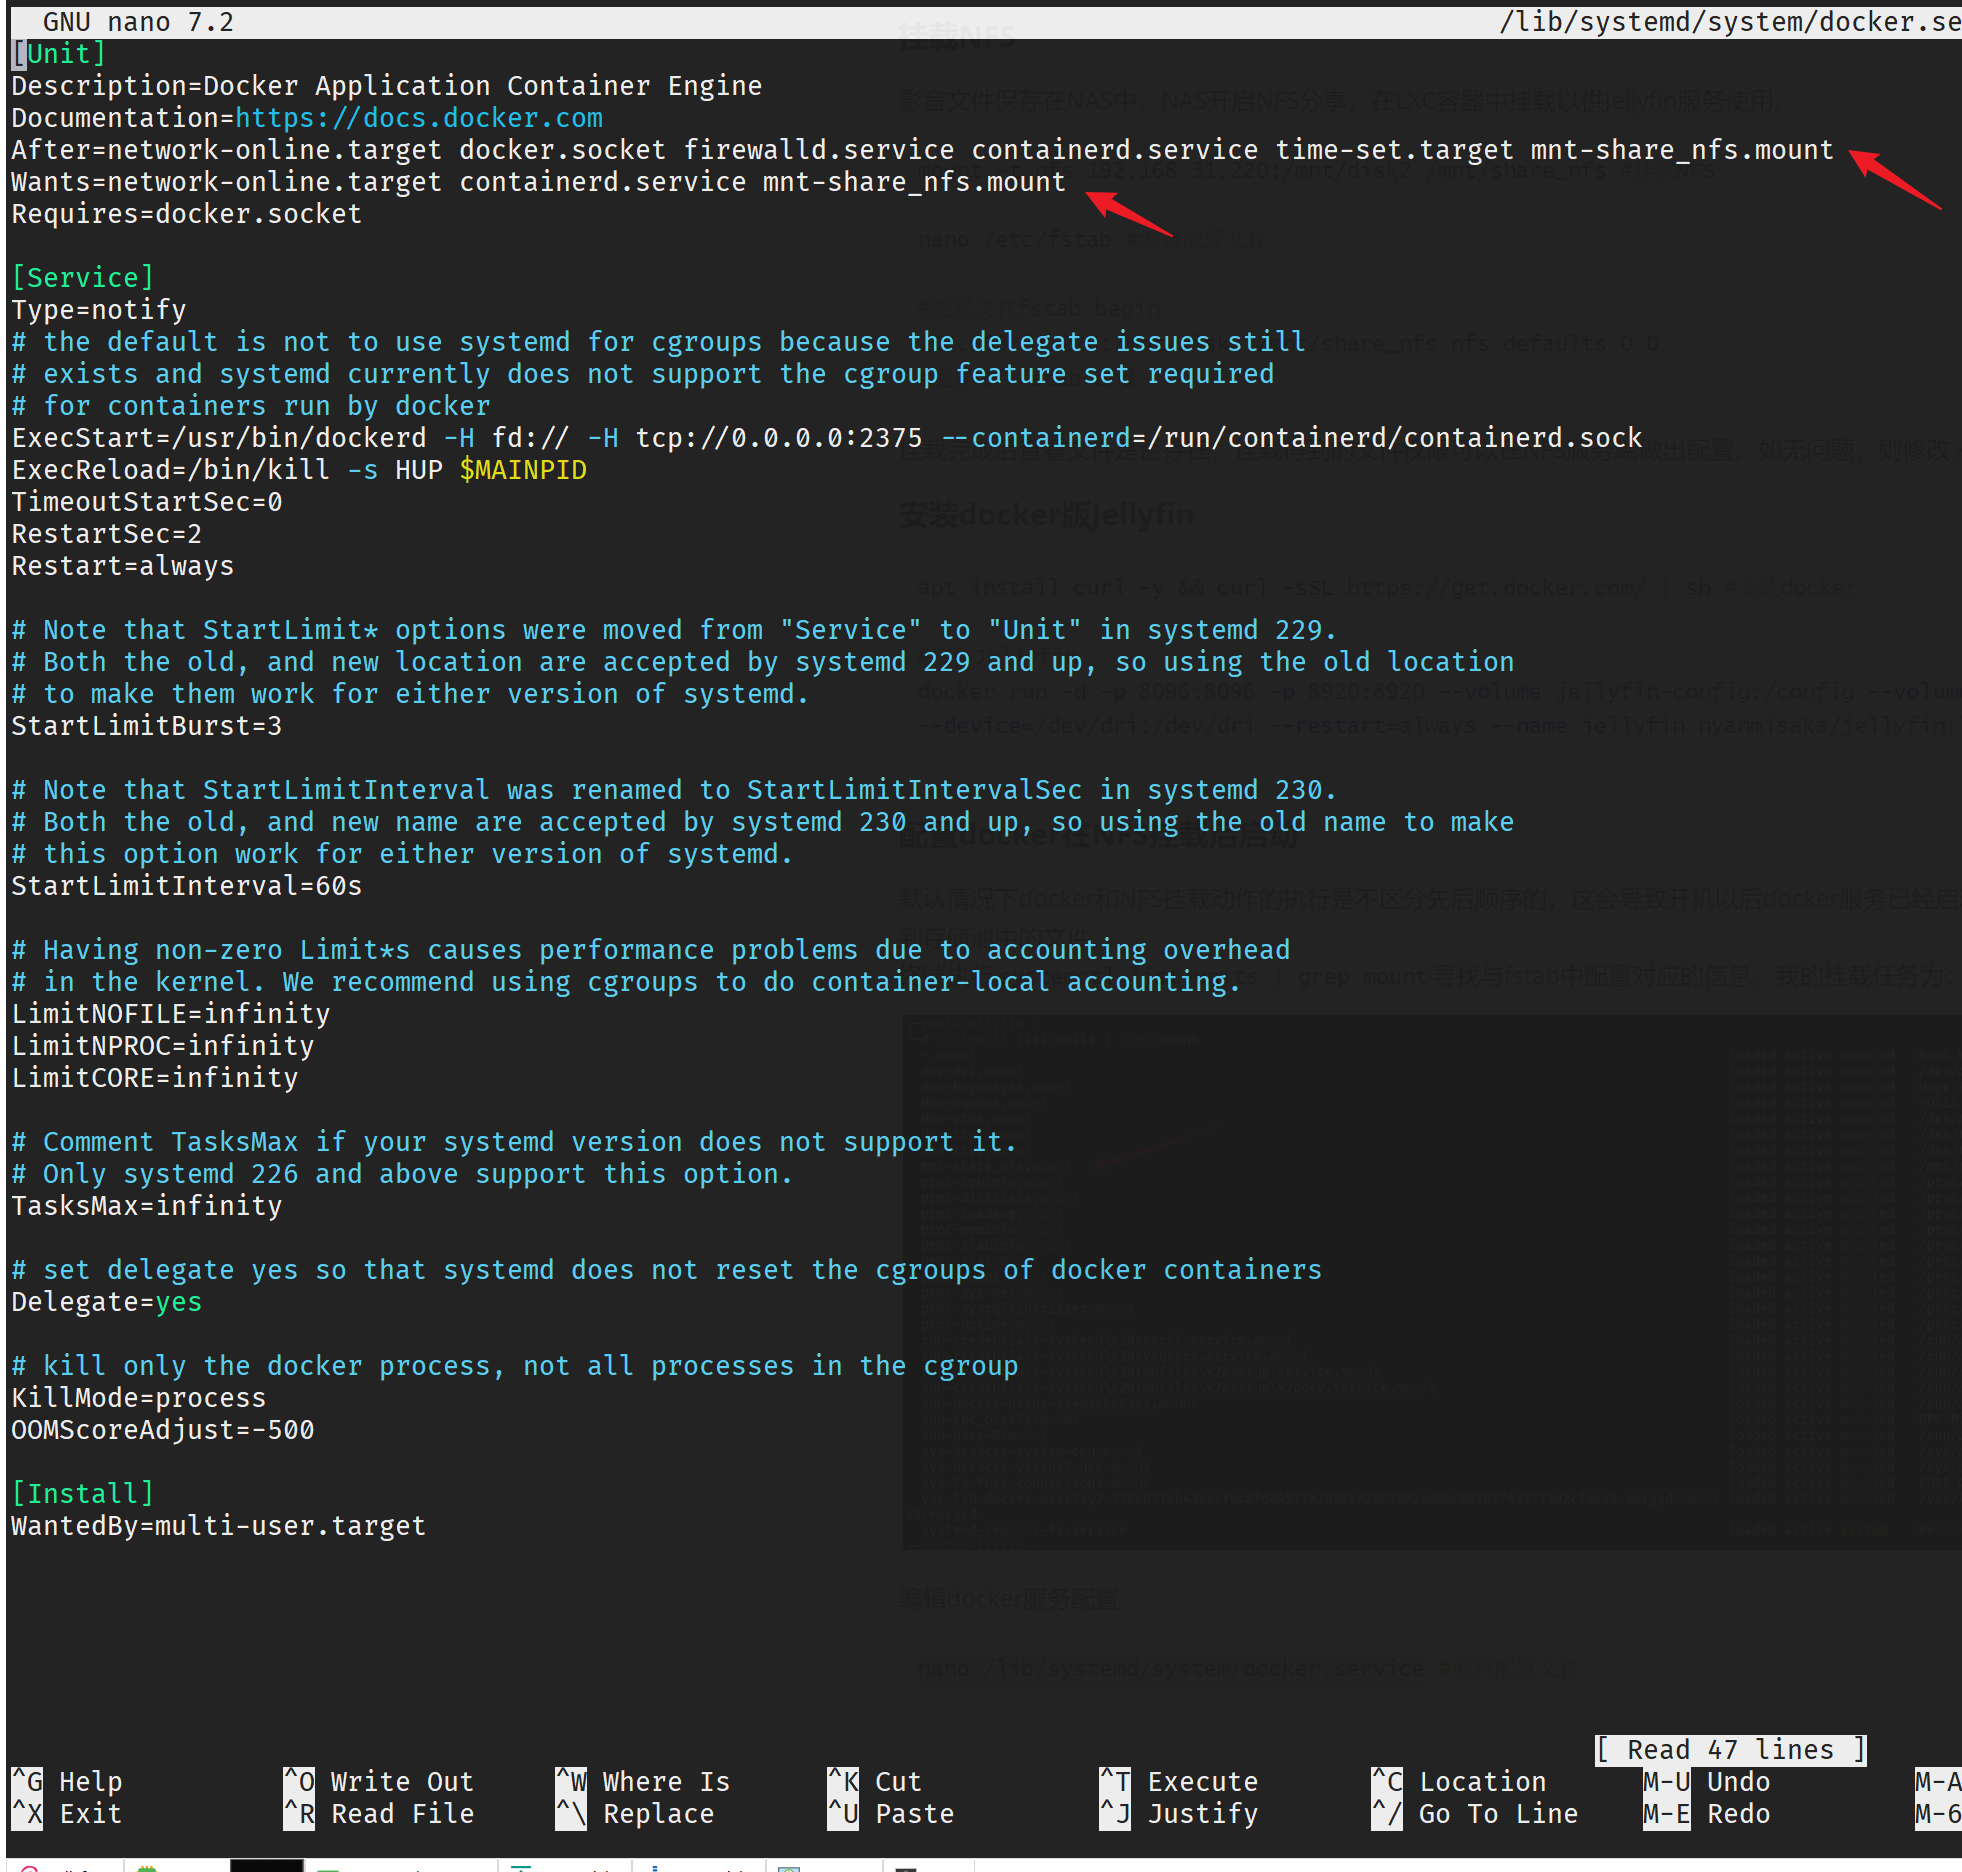Place cursor on the [Unit] section header

coord(59,54)
